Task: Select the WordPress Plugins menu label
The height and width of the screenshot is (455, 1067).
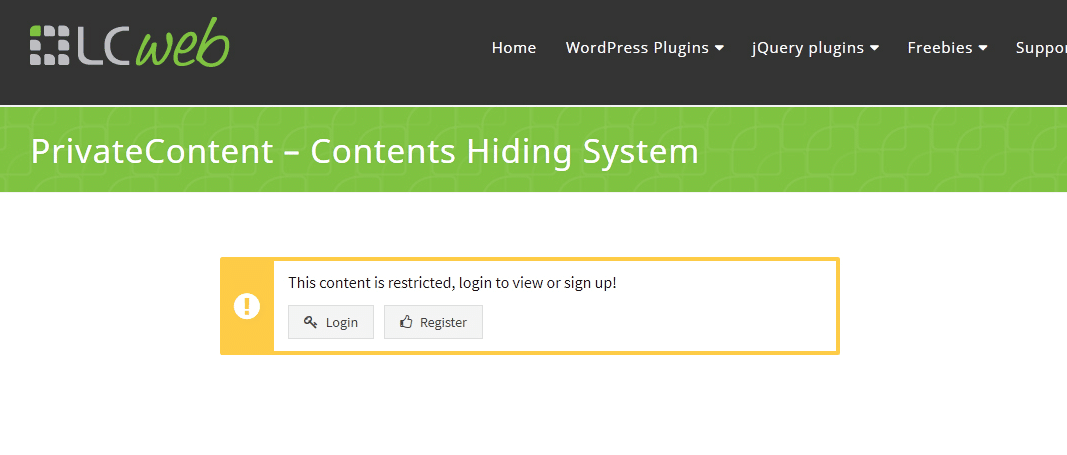Action: click(637, 48)
